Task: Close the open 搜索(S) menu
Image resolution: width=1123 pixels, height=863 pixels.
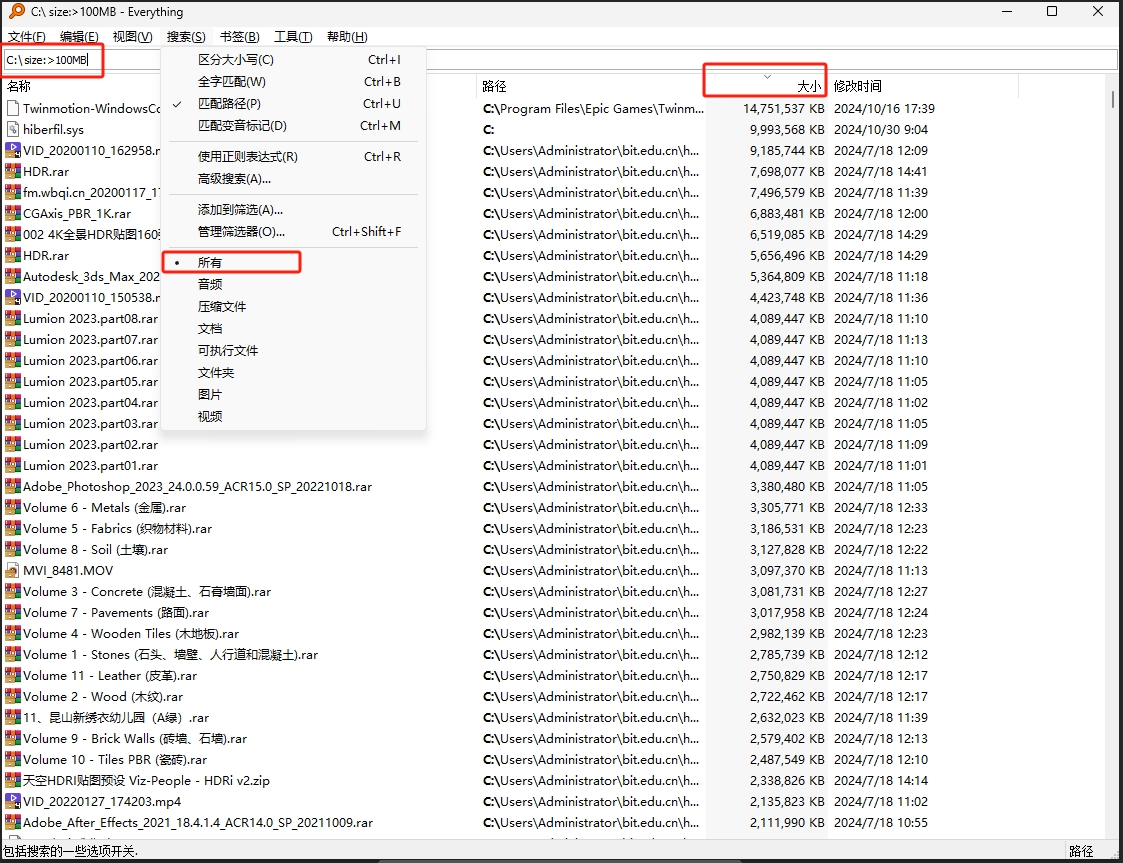Action: pos(186,37)
